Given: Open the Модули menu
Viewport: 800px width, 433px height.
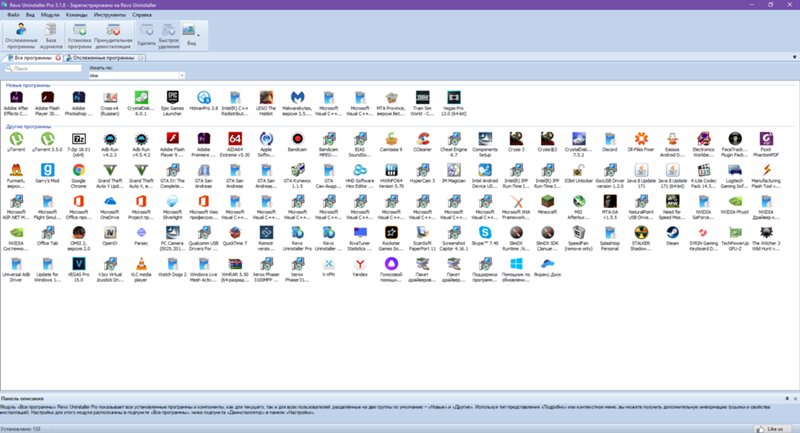Looking at the screenshot, I should click(50, 15).
